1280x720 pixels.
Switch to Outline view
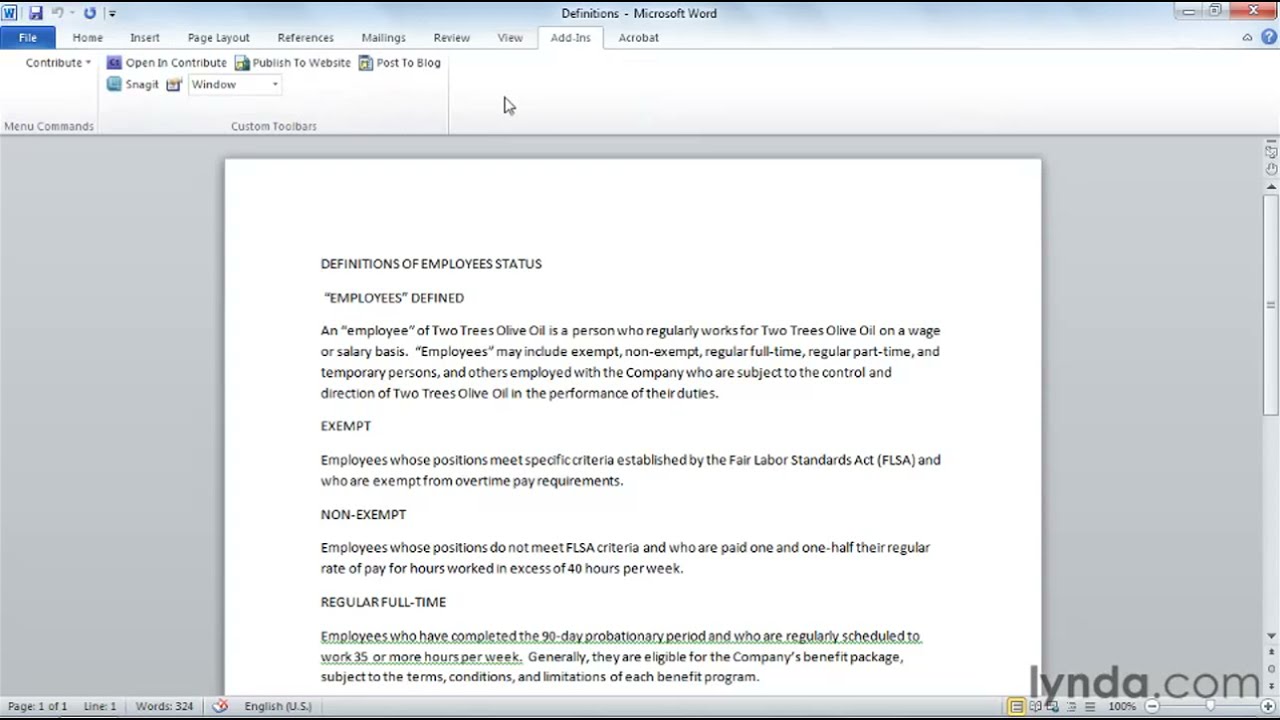point(1073,707)
